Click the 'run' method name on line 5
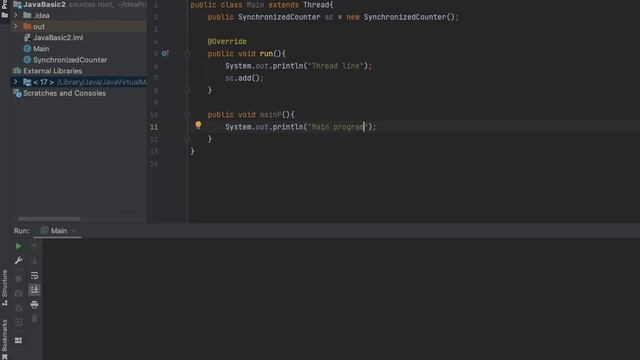Screen dimensions: 640x360 pos(266,53)
